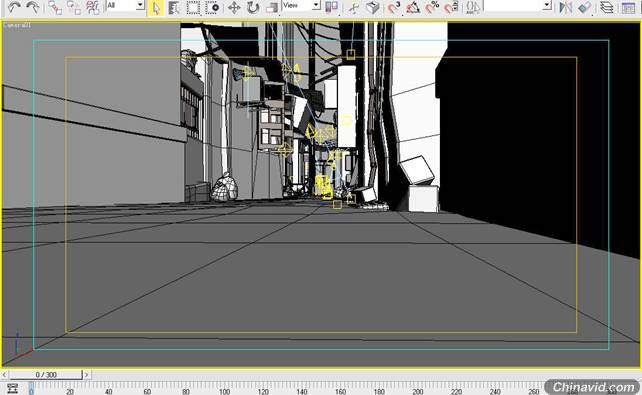Toggle the Percent Snap magnet
The width and height of the screenshot is (642, 395).
[x=432, y=7]
